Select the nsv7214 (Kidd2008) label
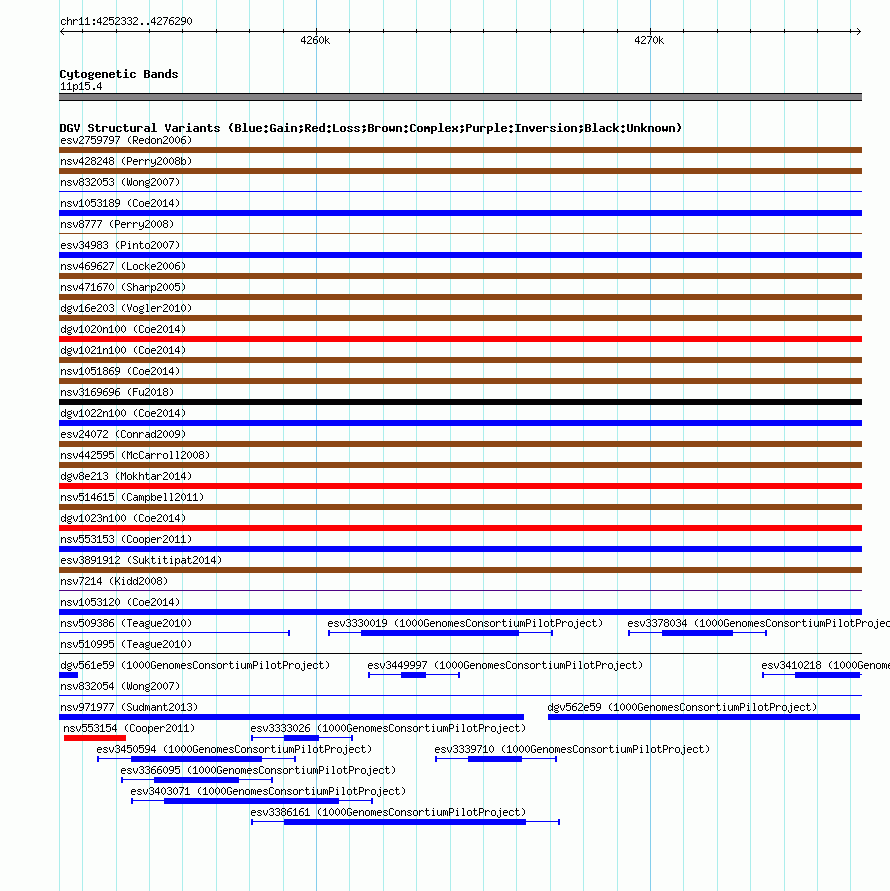Screen dimensions: 890x891 click(x=114, y=582)
